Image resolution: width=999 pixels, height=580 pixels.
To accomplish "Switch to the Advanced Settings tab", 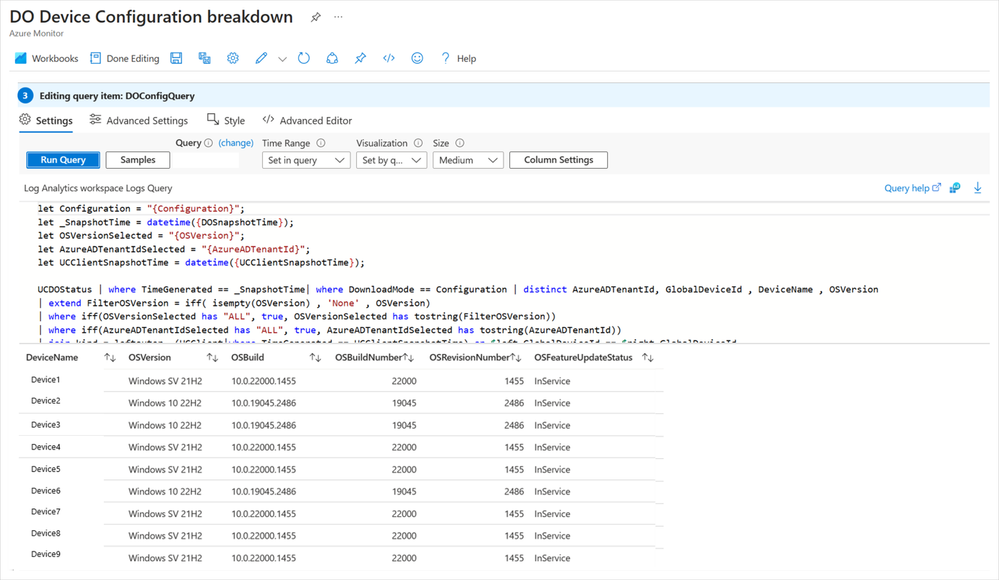I will pyautogui.click(x=139, y=120).
